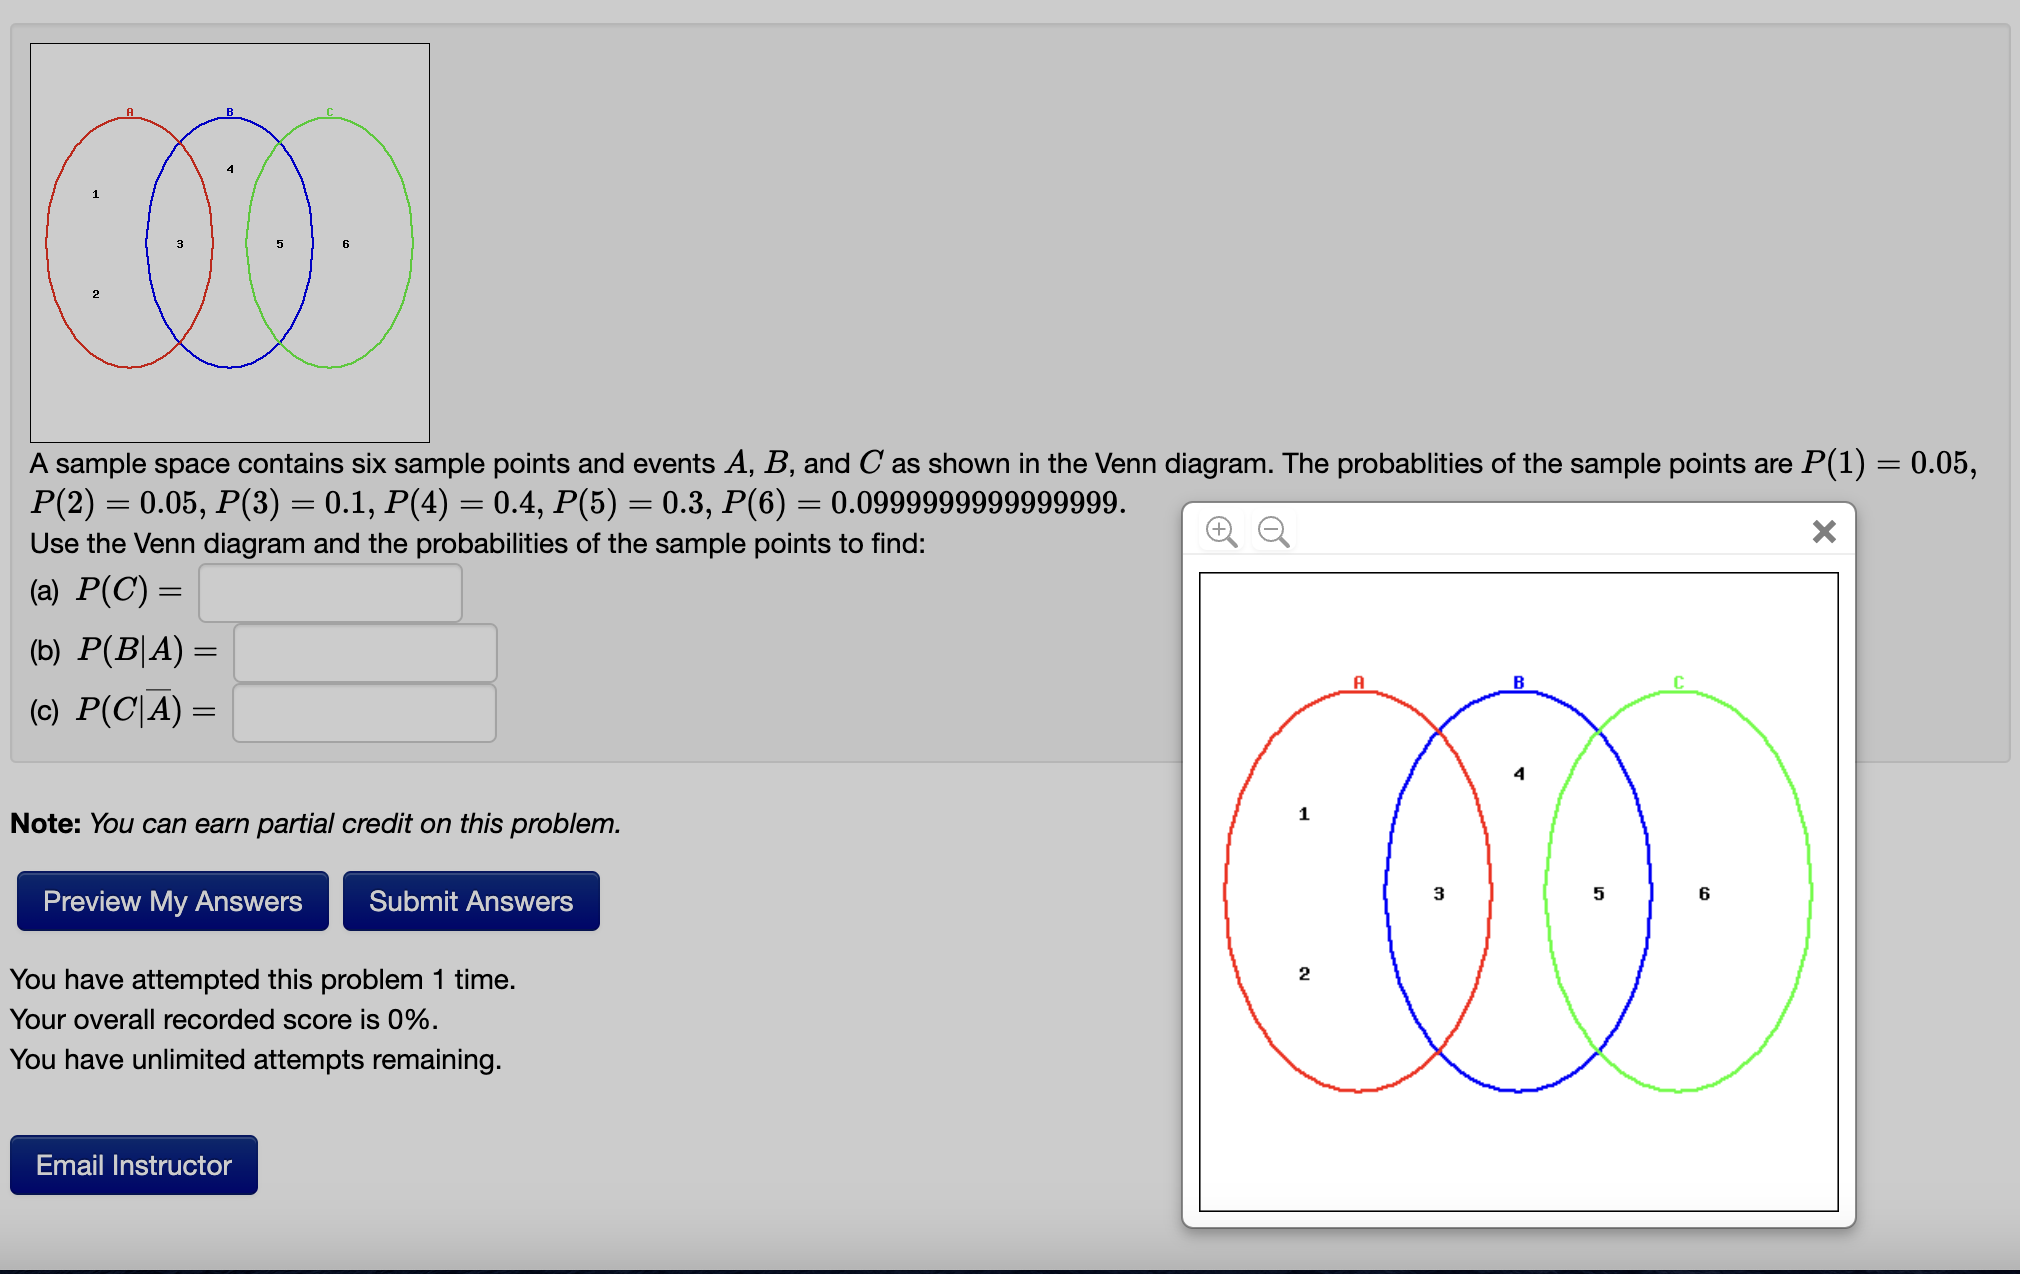Submit Answers for grading

point(470,900)
